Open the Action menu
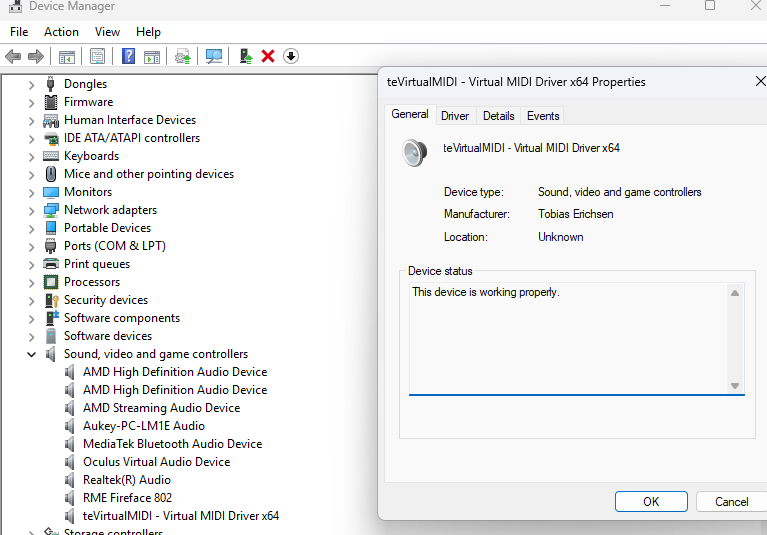The width and height of the screenshot is (767, 535). click(61, 32)
